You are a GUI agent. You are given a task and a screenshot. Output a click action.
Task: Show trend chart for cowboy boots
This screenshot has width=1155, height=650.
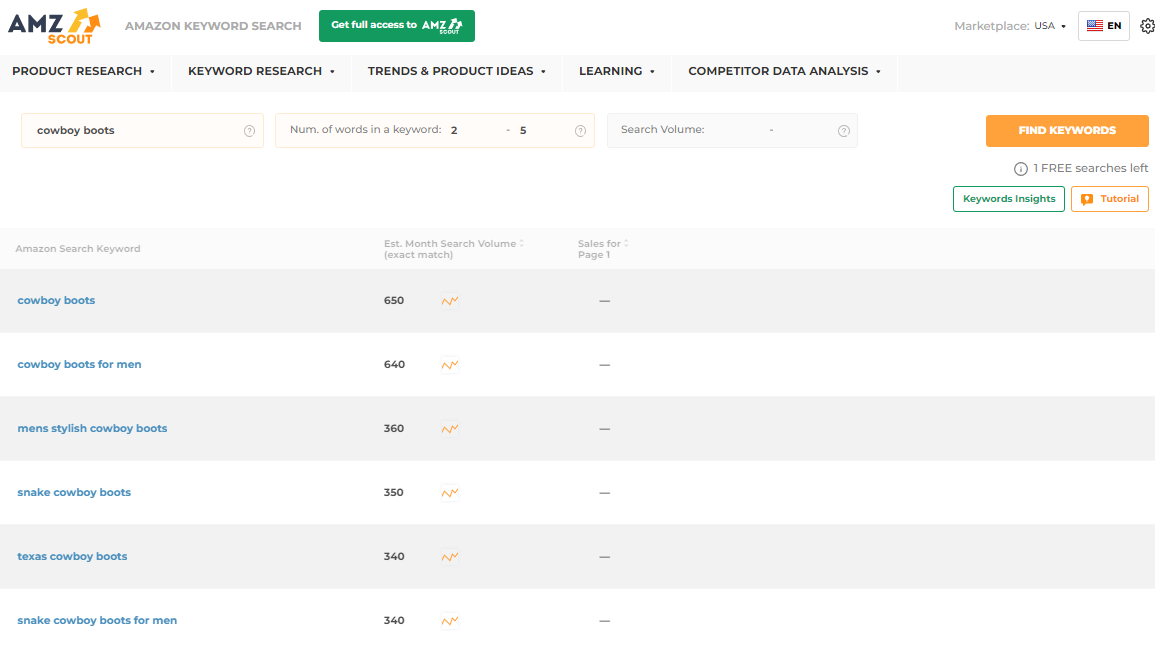tap(450, 301)
